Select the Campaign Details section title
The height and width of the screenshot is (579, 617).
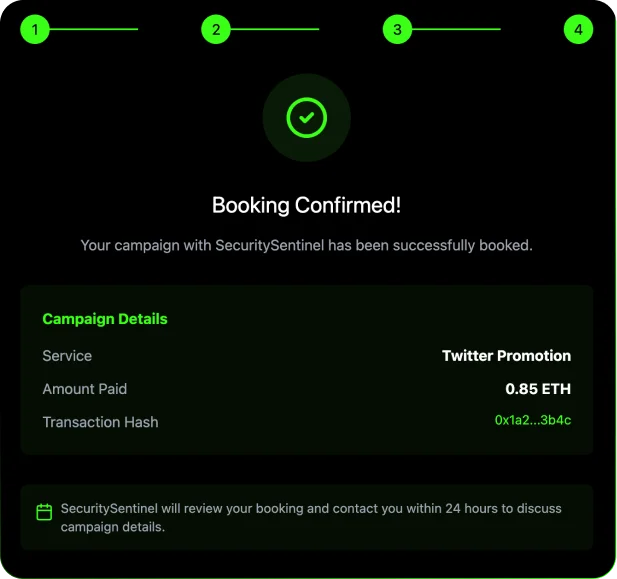105,319
